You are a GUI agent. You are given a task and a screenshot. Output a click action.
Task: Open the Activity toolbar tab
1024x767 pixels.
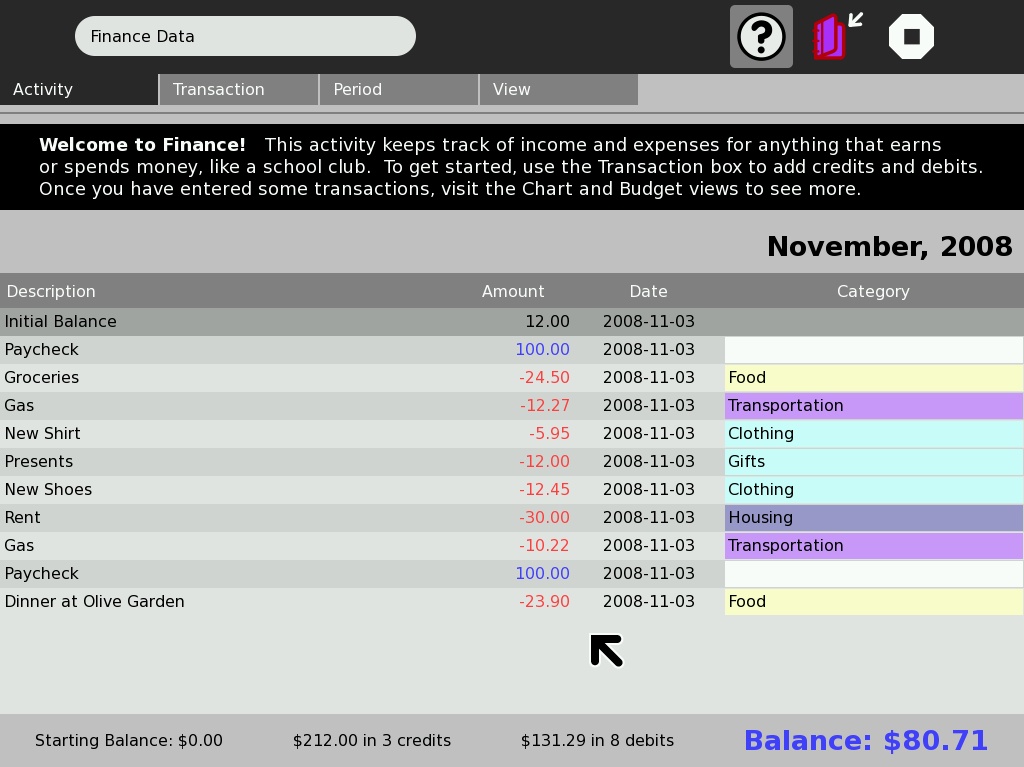(x=78, y=89)
